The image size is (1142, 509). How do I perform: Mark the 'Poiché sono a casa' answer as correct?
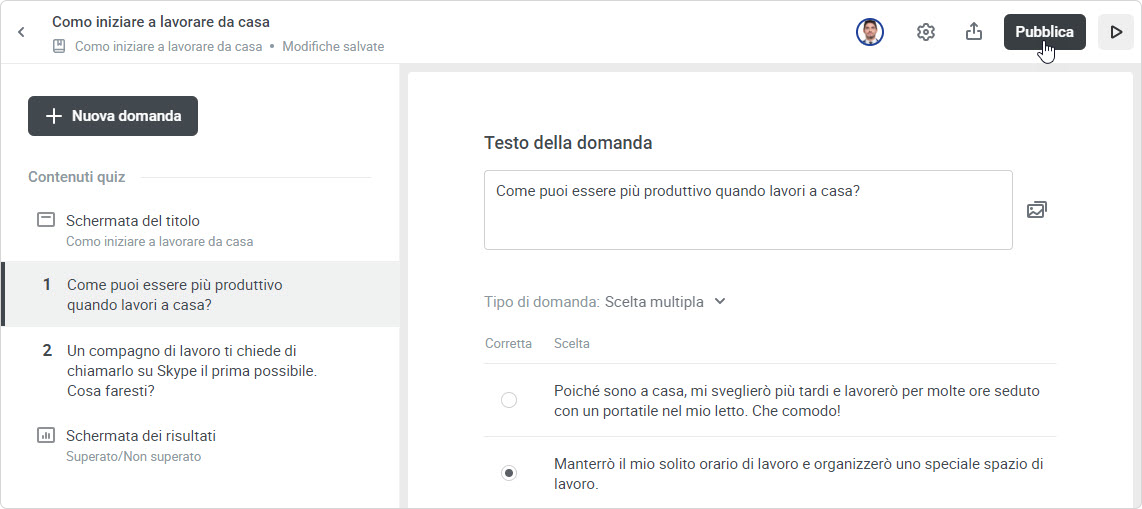509,400
